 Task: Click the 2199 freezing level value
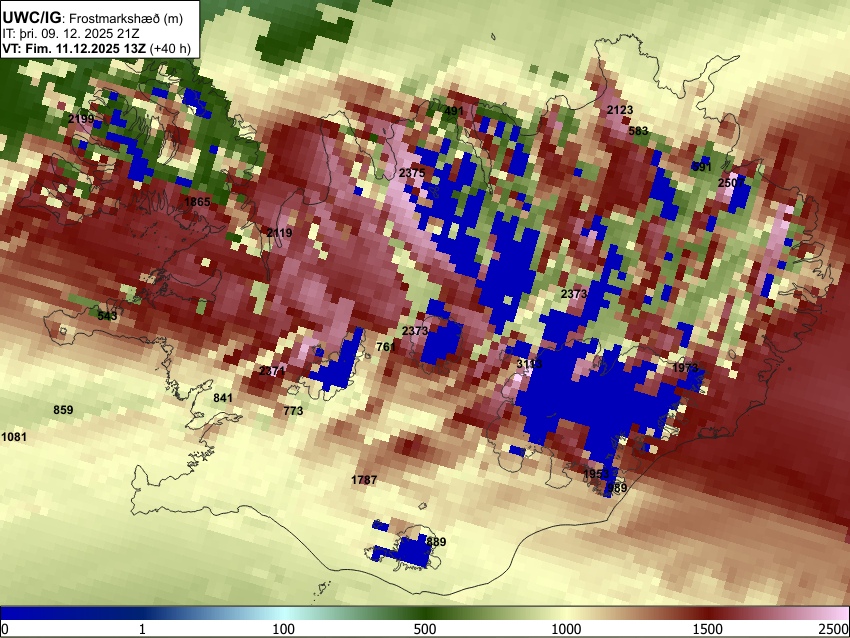click(x=81, y=119)
